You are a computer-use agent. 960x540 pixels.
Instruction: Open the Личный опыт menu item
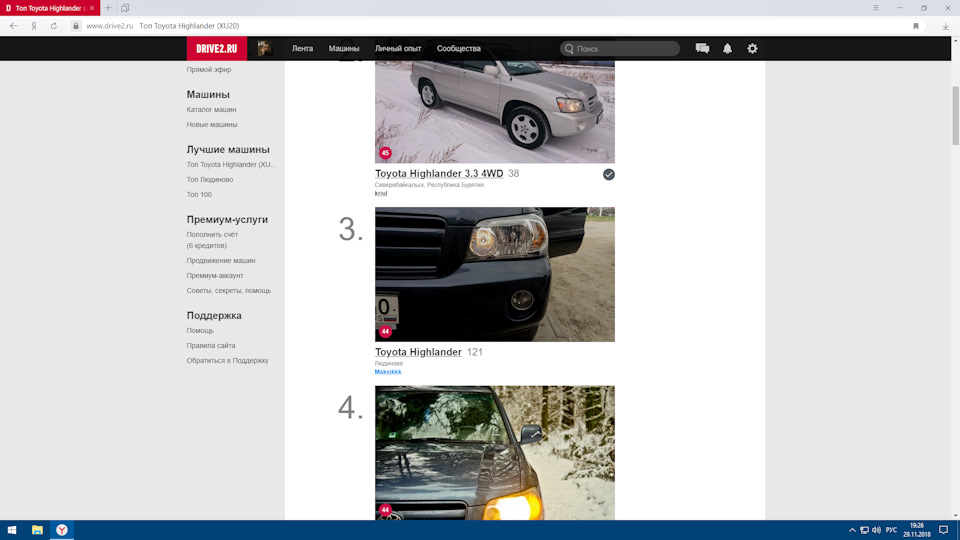pyautogui.click(x=398, y=48)
